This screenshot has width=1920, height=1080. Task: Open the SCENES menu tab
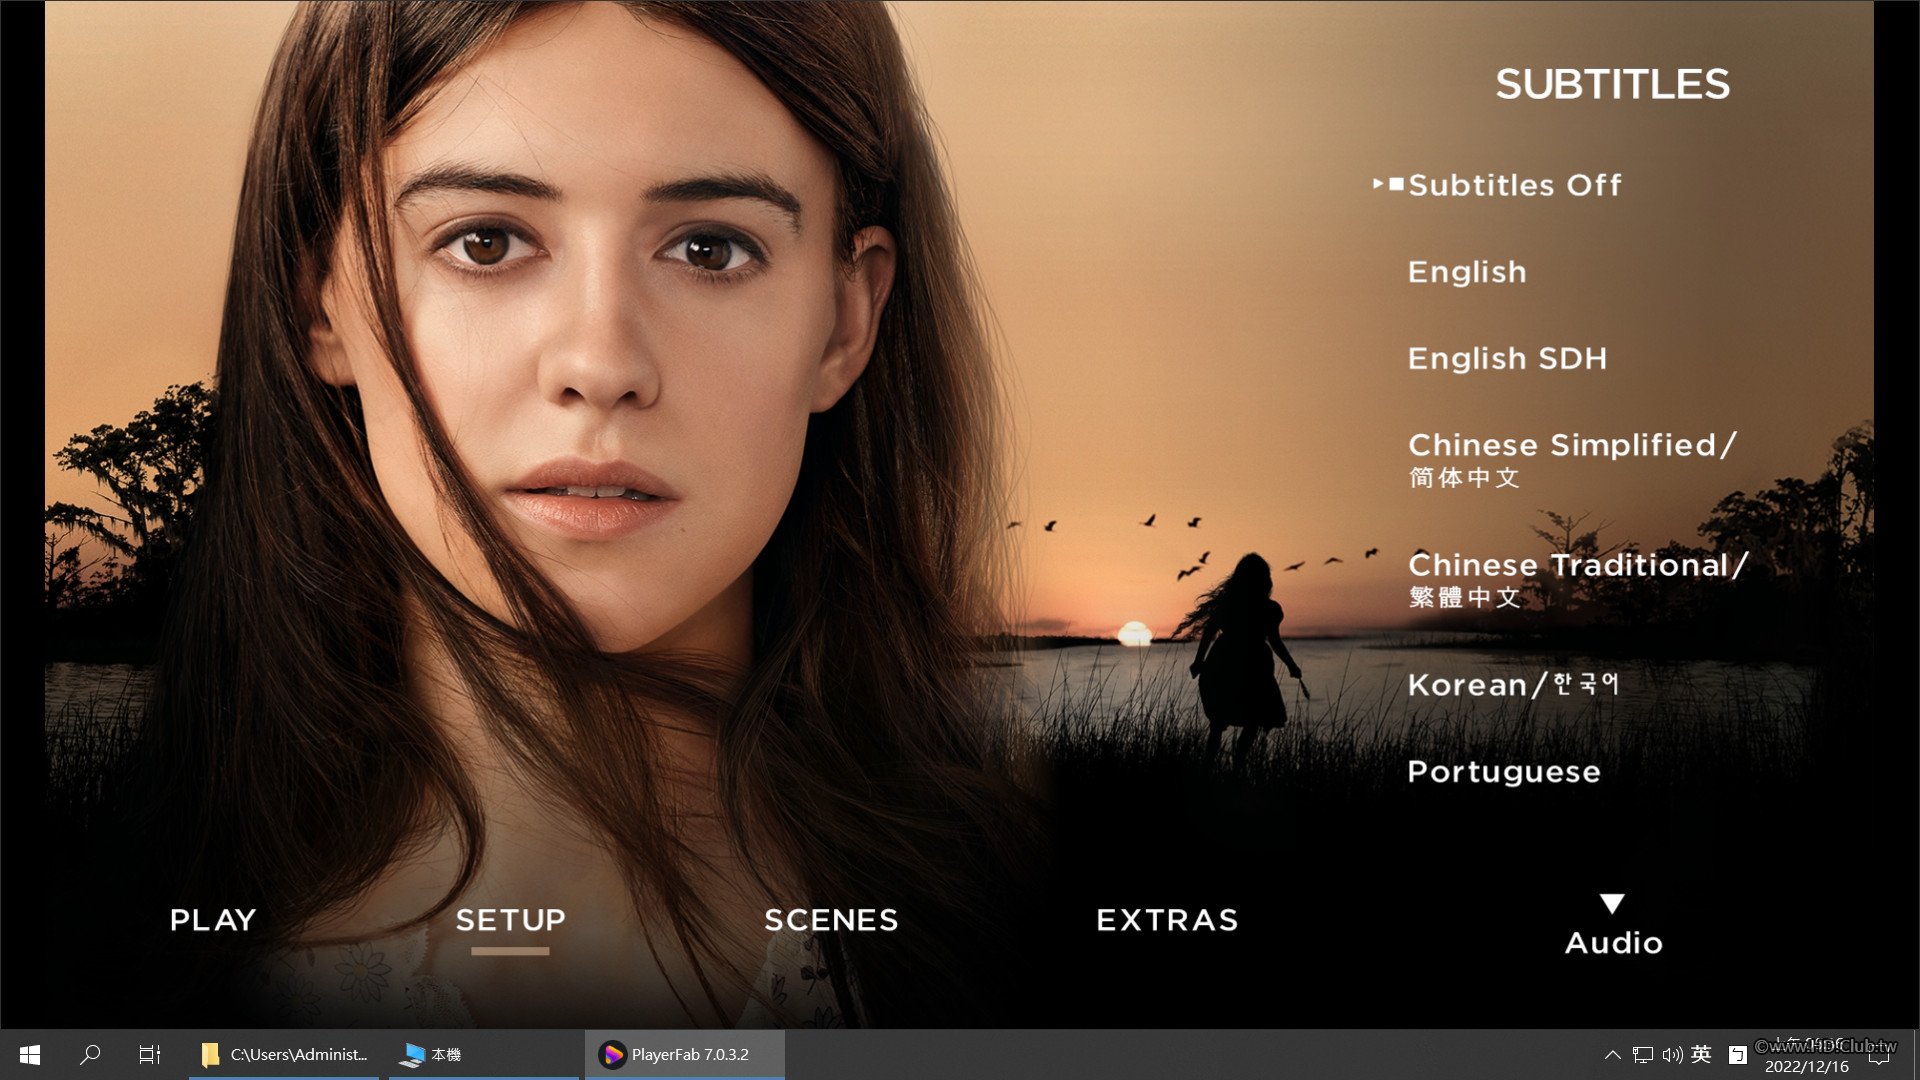[x=831, y=920]
